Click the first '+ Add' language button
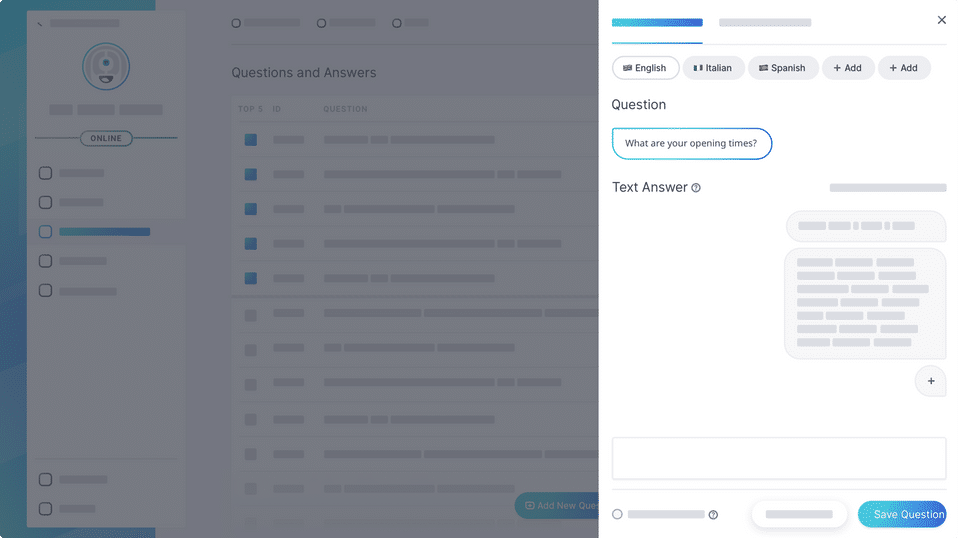The image size is (960, 538). (x=848, y=68)
